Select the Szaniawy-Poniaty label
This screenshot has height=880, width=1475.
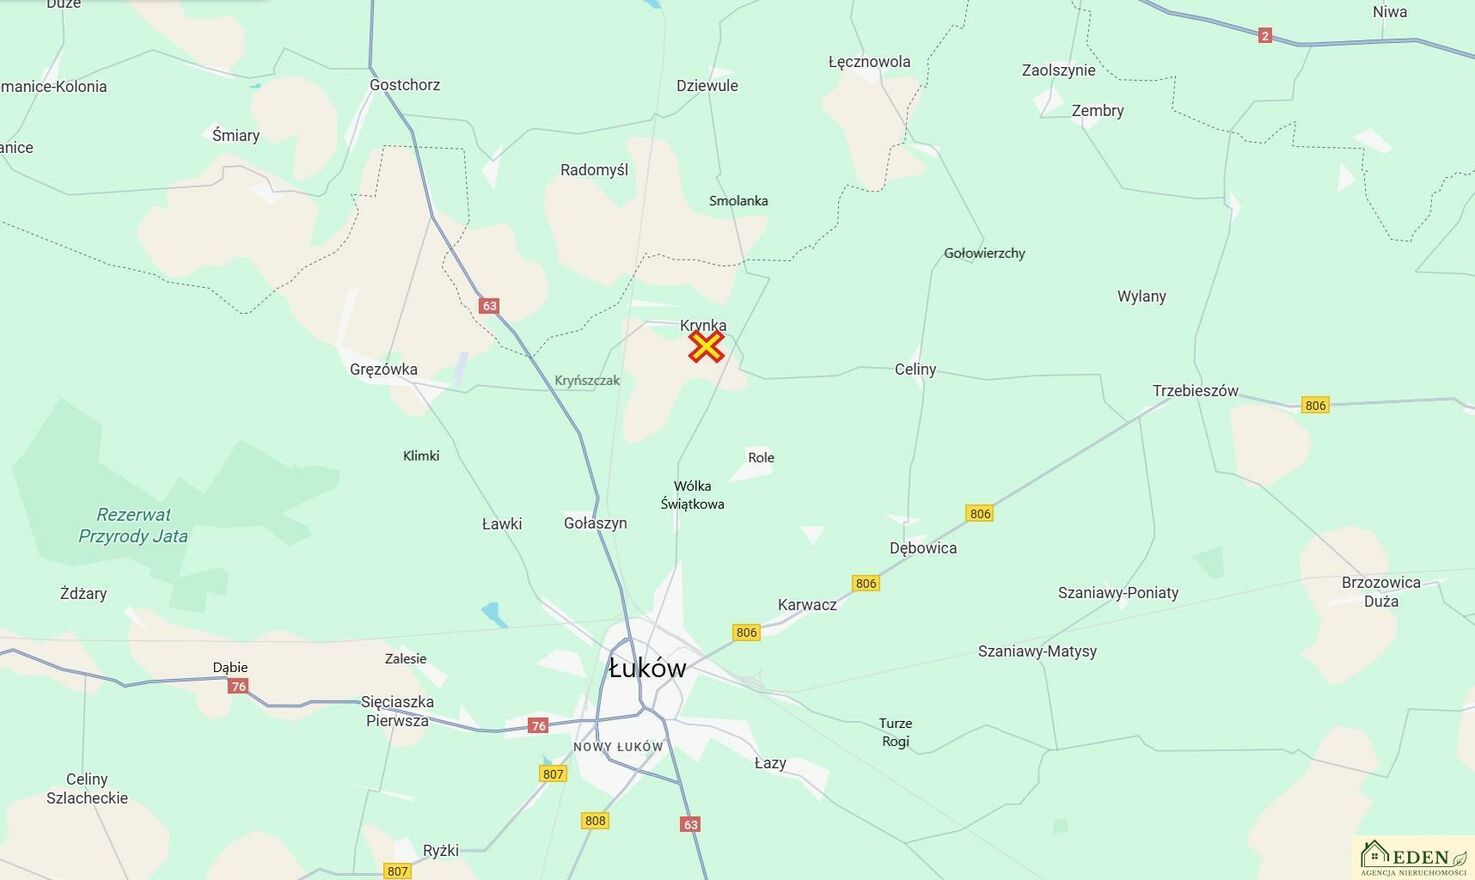click(1118, 593)
